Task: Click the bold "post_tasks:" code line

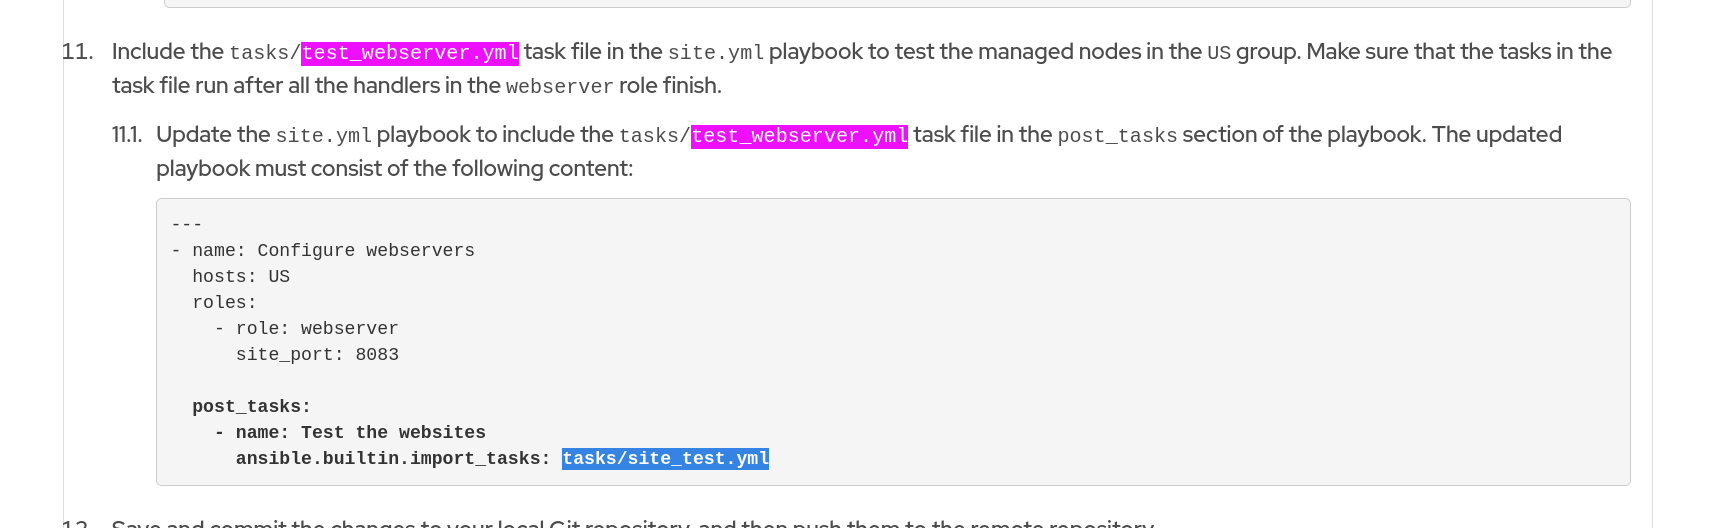Action: coord(251,407)
